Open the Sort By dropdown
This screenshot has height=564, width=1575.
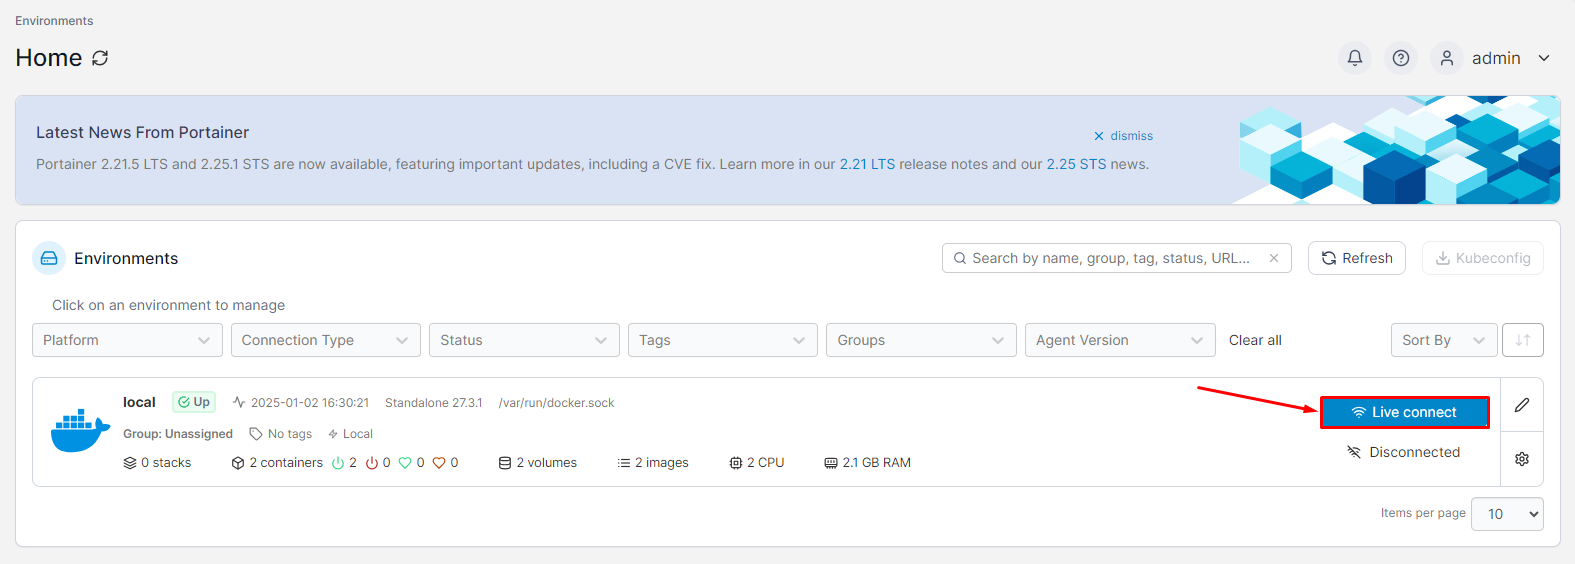1444,340
